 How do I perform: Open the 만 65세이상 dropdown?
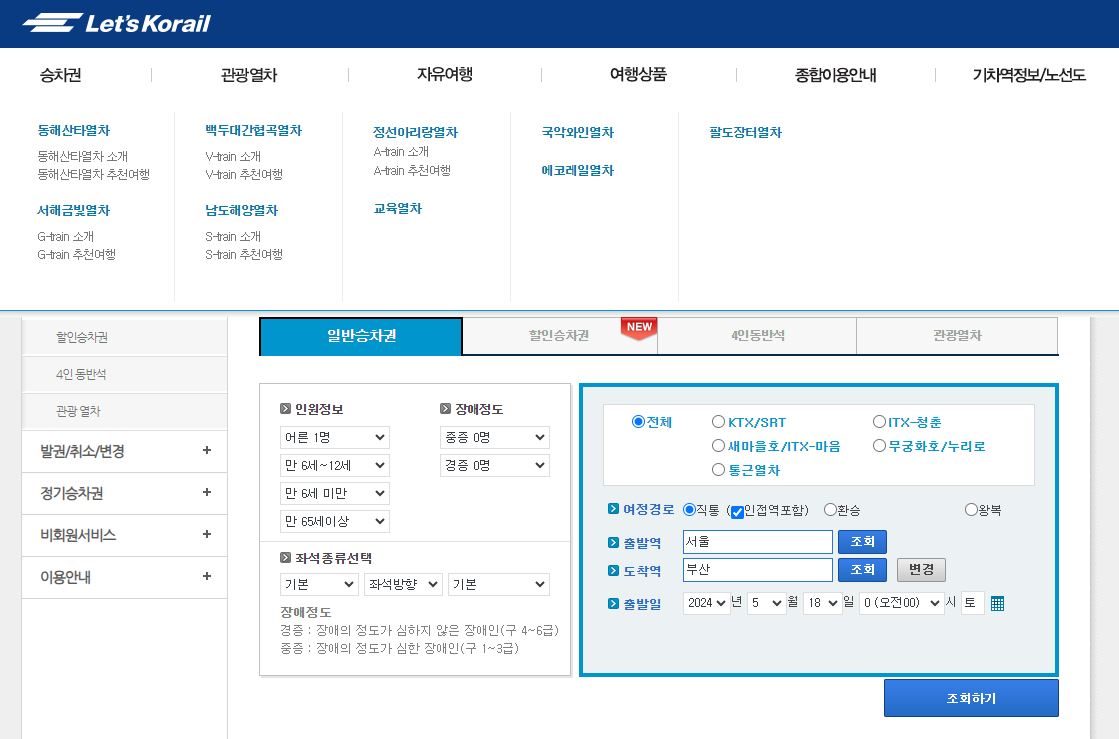pyautogui.click(x=335, y=521)
